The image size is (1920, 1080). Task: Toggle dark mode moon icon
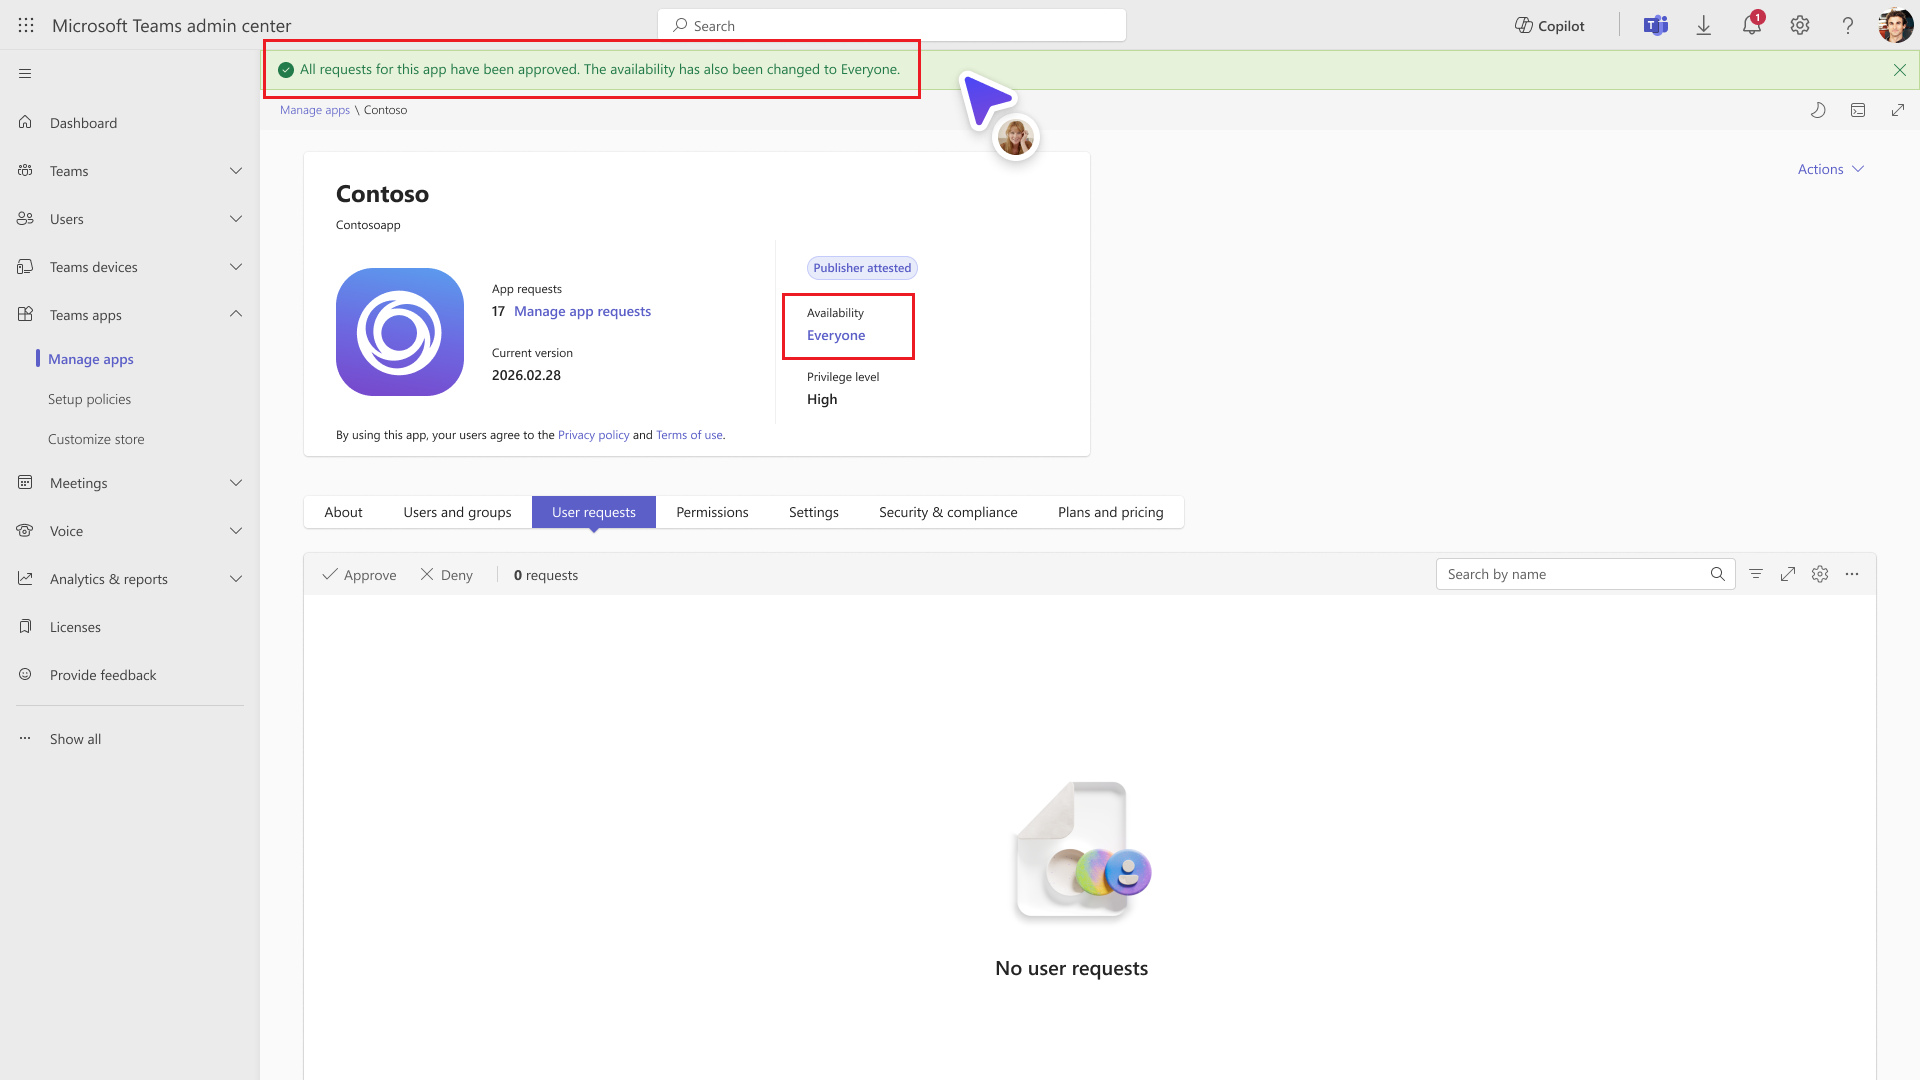pos(1818,110)
